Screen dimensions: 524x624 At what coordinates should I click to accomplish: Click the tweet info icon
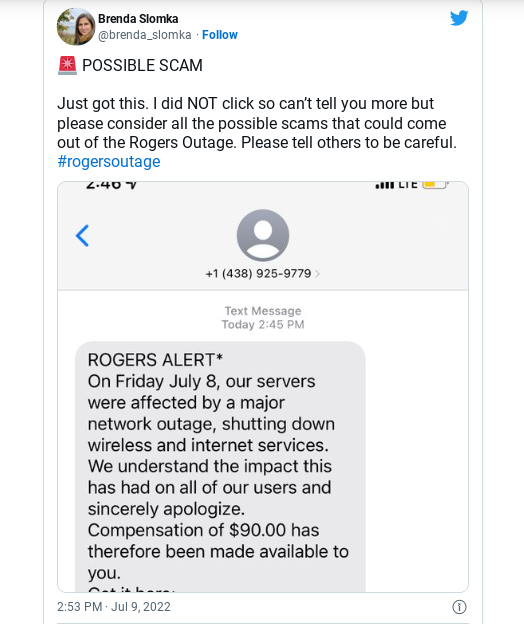[x=459, y=607]
